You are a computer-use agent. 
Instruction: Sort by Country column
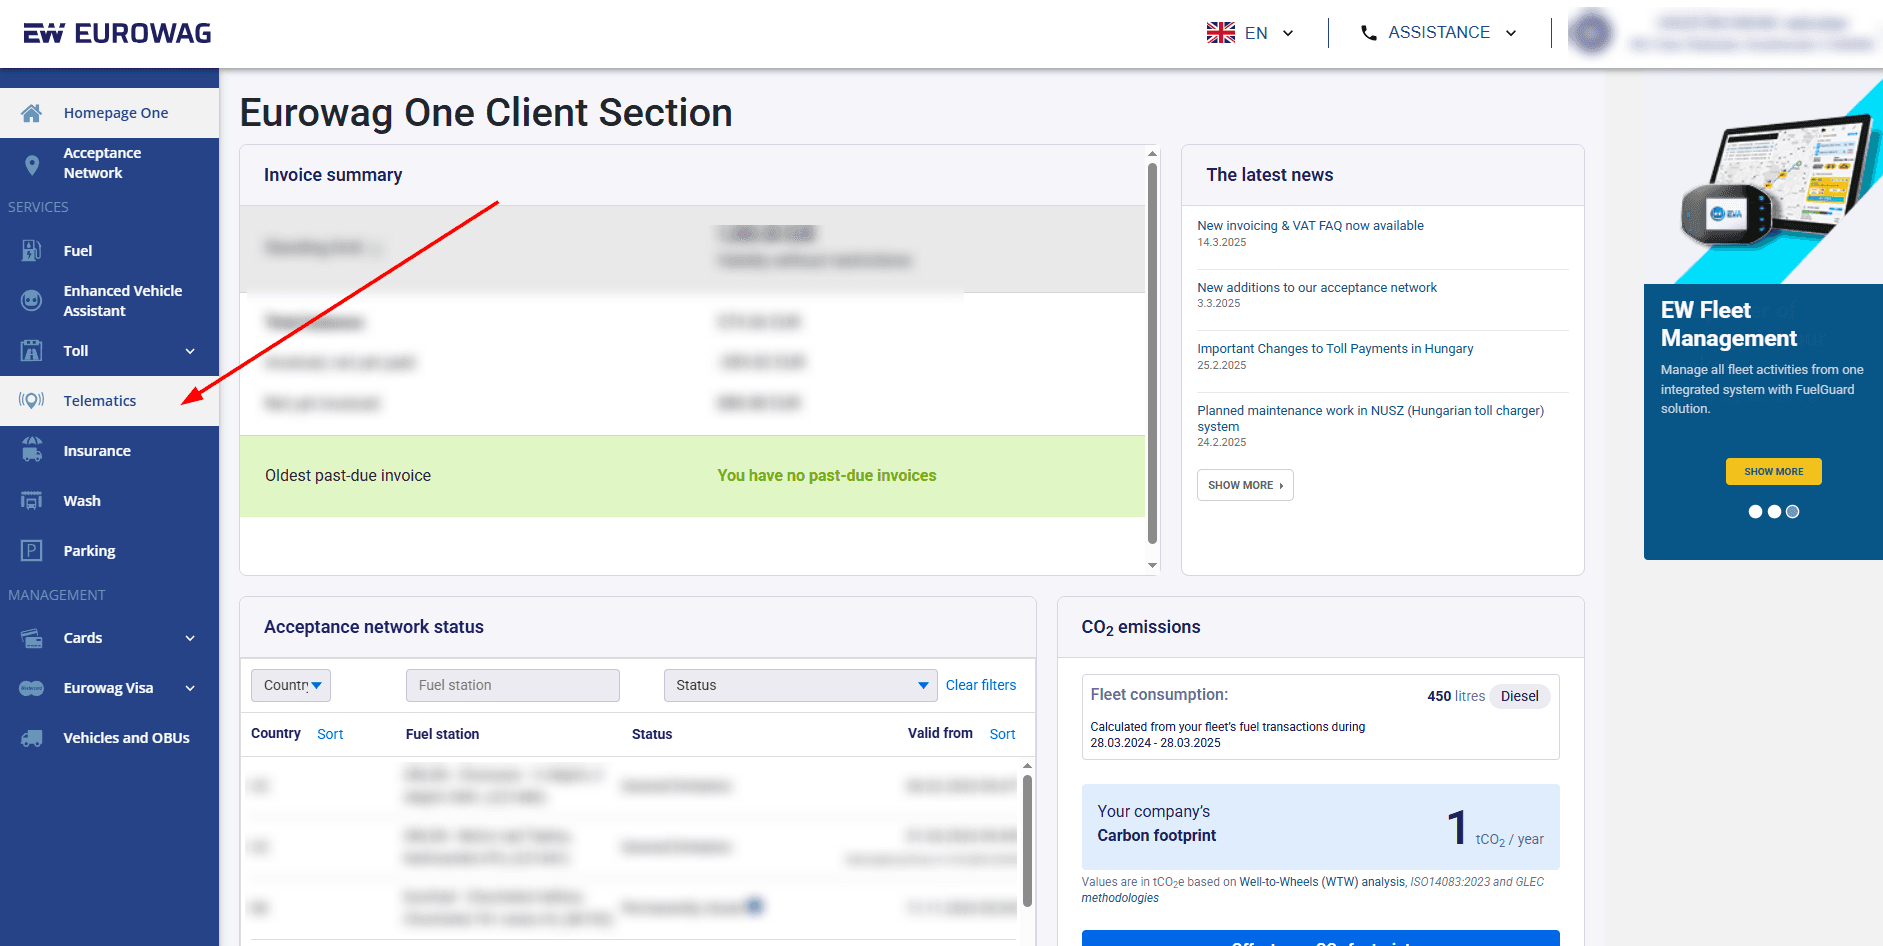330,734
